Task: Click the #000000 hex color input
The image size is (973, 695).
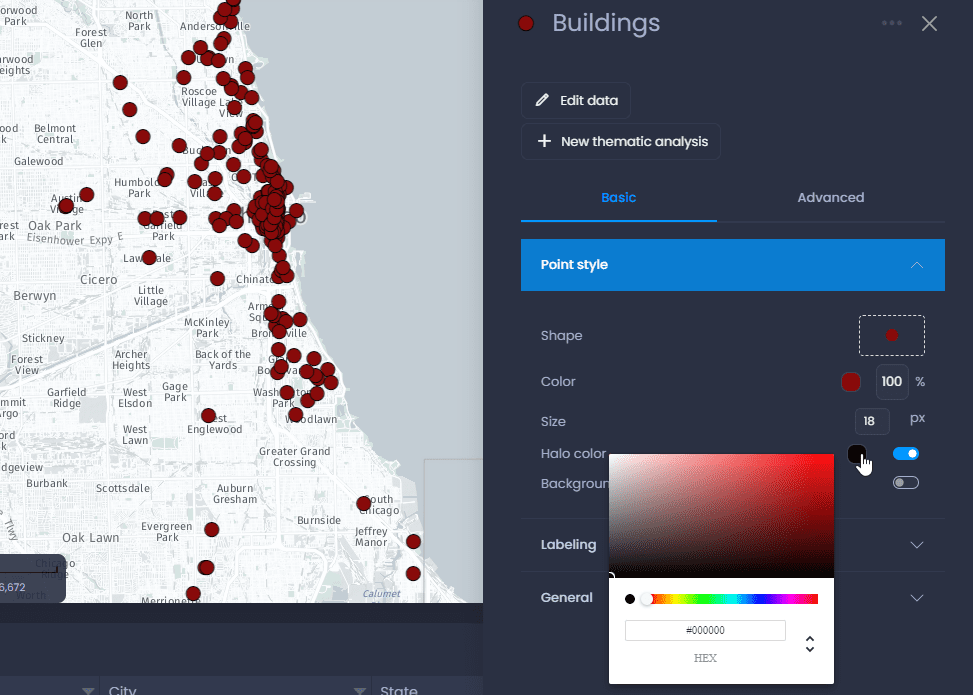Action: coord(705,630)
